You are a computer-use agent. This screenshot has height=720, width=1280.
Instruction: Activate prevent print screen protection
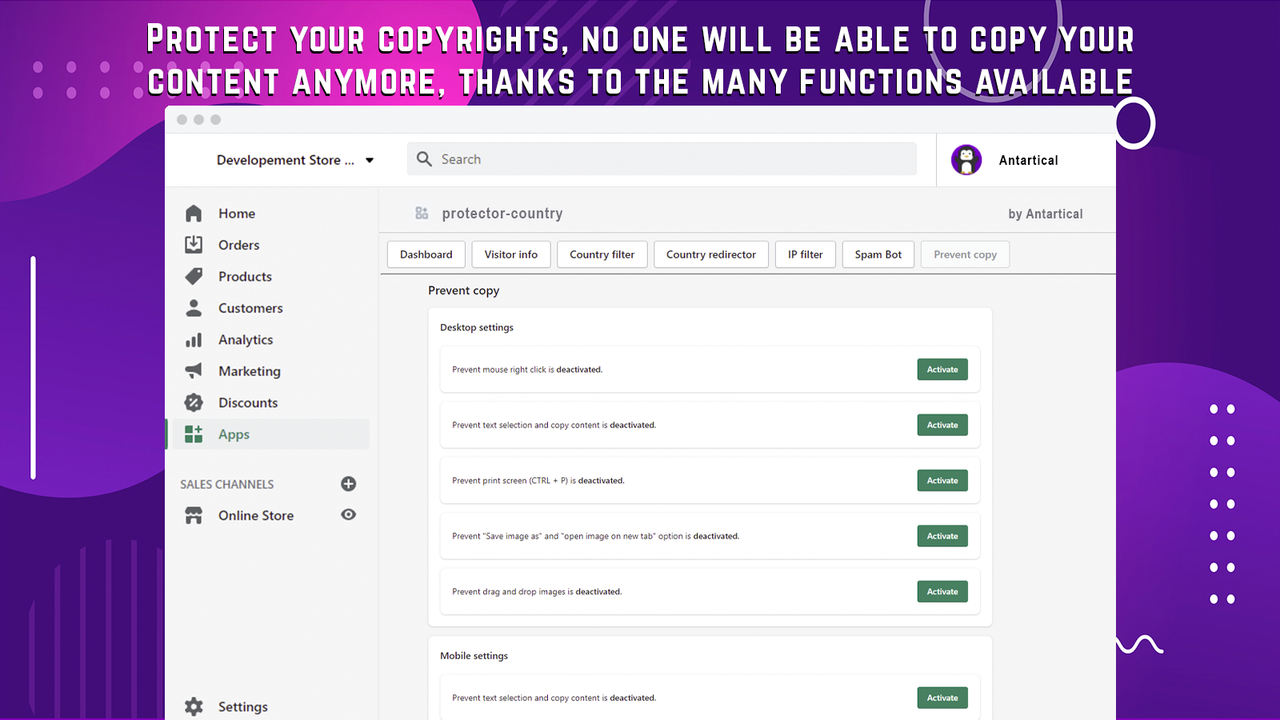tap(941, 480)
